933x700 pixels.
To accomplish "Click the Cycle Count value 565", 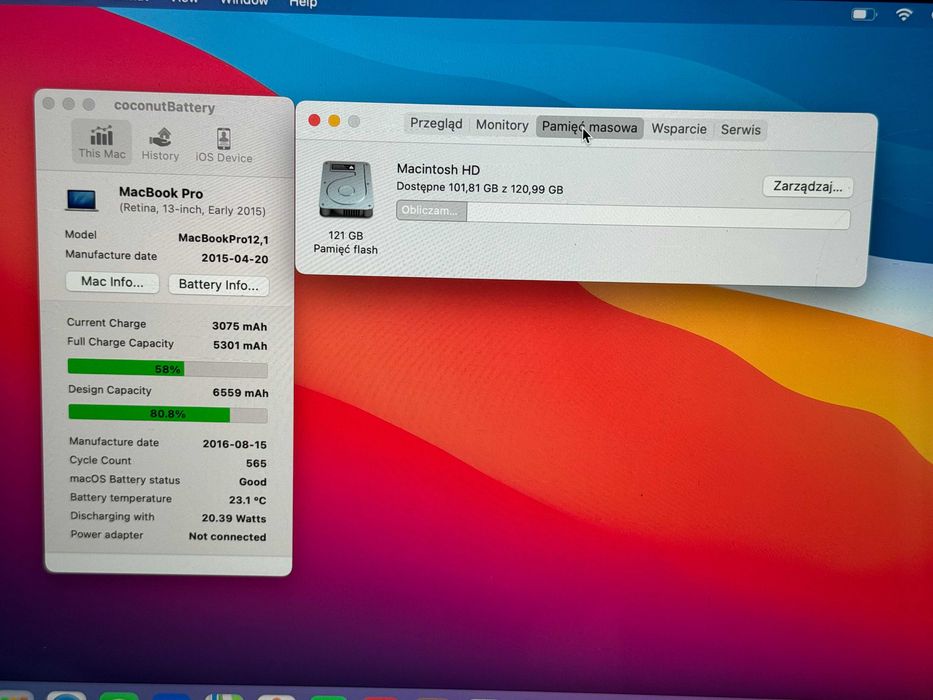I will tap(256, 463).
